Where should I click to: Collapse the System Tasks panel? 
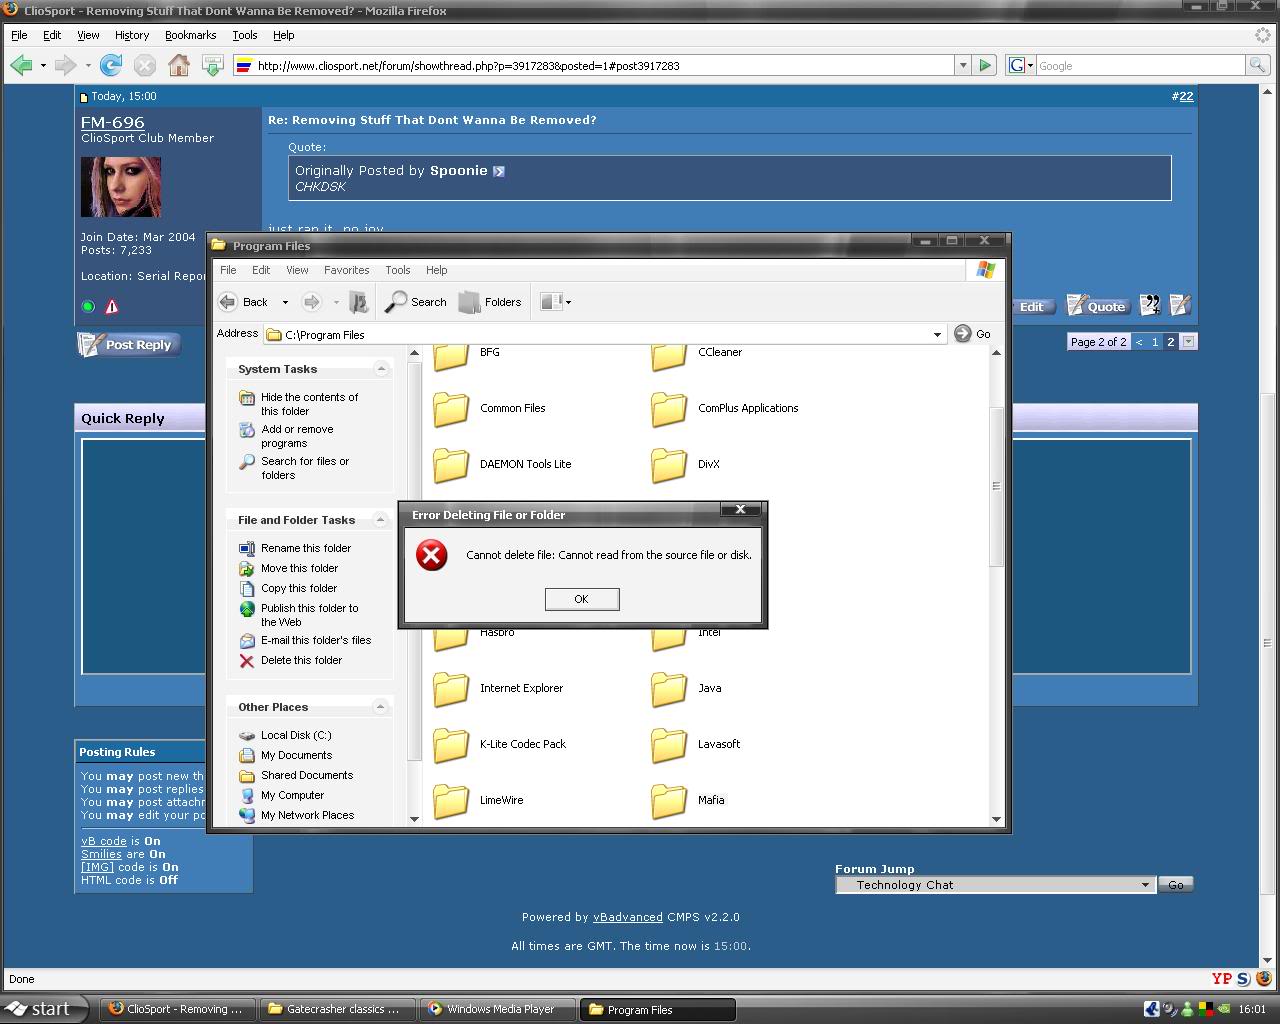pos(381,369)
